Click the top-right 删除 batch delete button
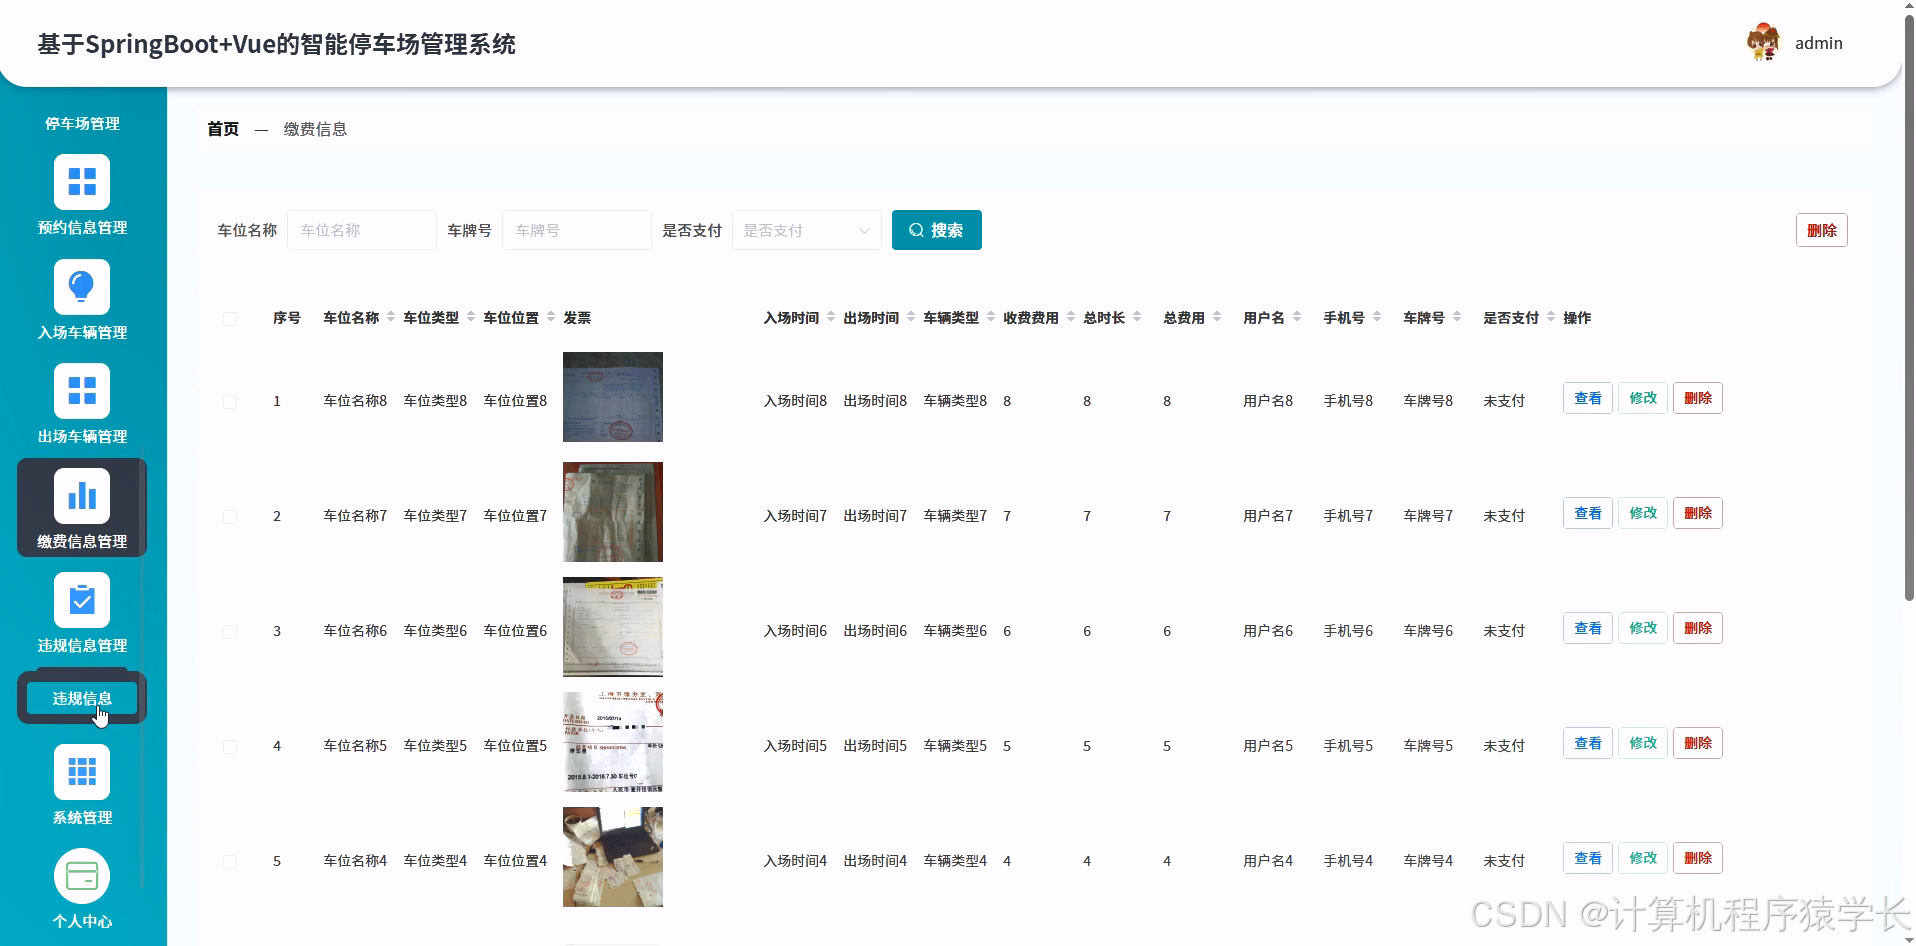The image size is (1916, 946). pos(1822,230)
